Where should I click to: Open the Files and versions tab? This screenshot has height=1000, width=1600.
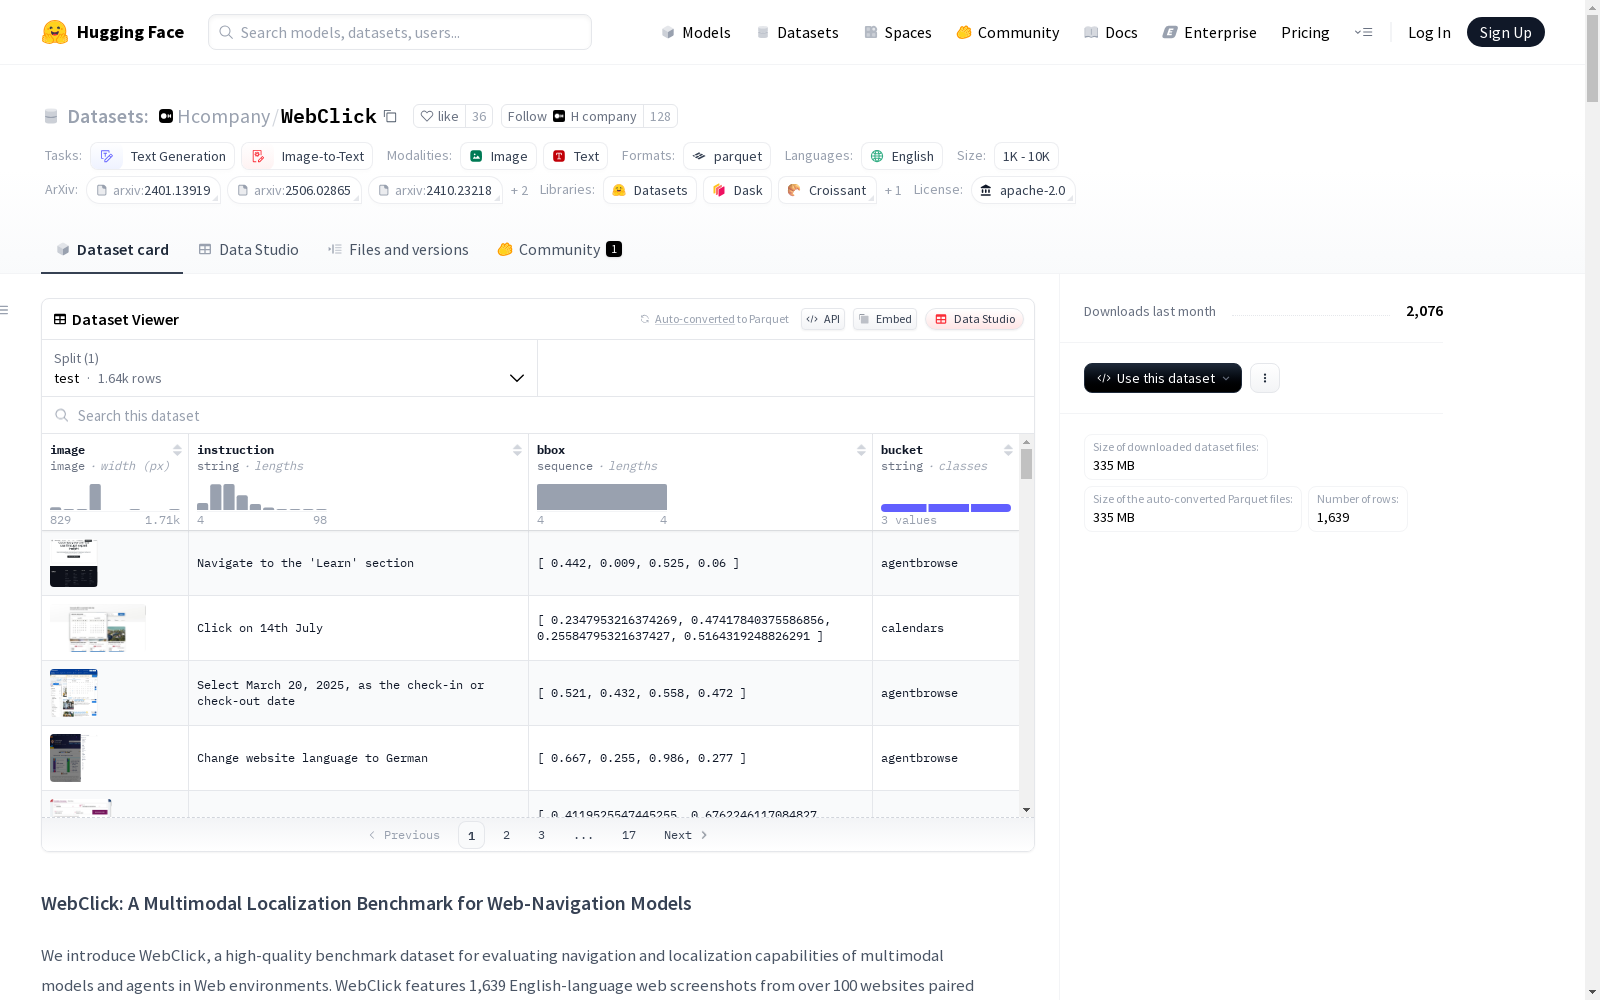coord(398,250)
